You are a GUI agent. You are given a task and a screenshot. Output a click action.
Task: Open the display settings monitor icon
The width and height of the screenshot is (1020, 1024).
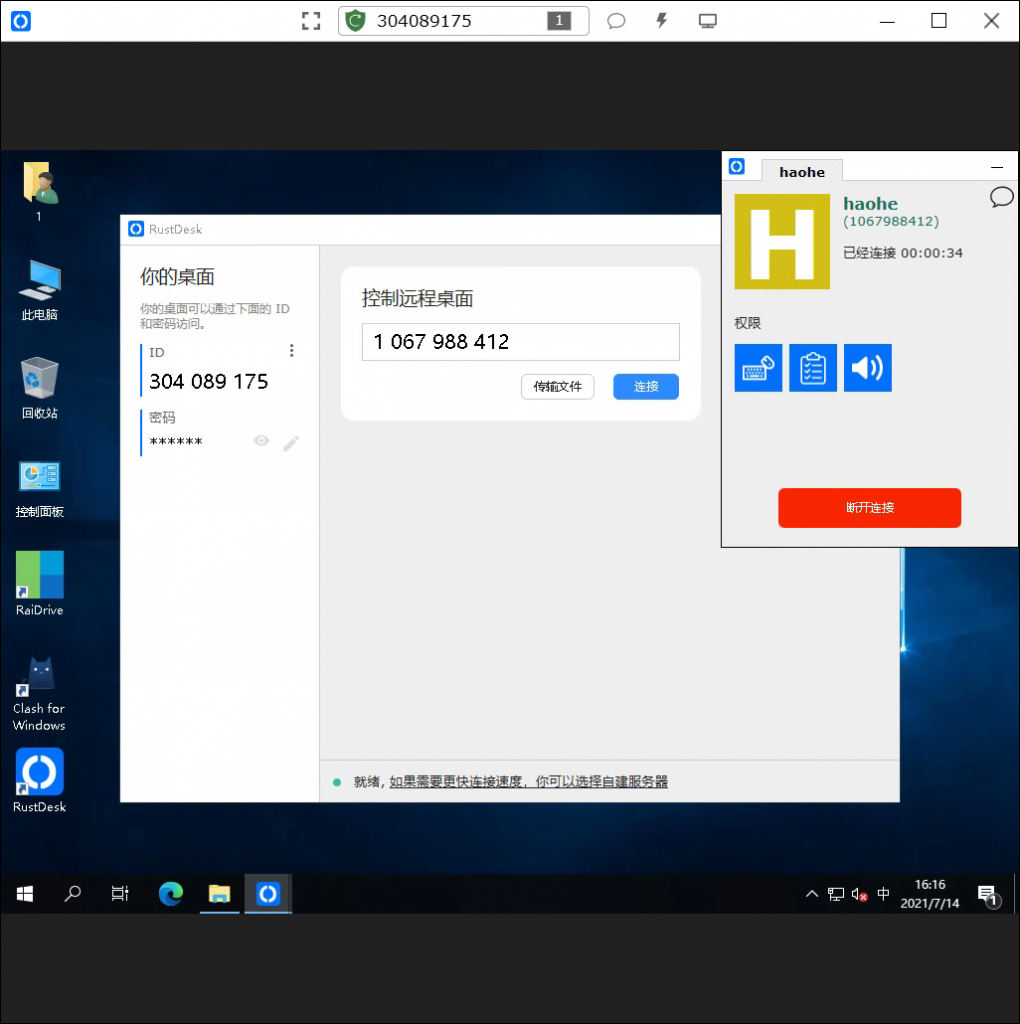pyautogui.click(x=707, y=21)
